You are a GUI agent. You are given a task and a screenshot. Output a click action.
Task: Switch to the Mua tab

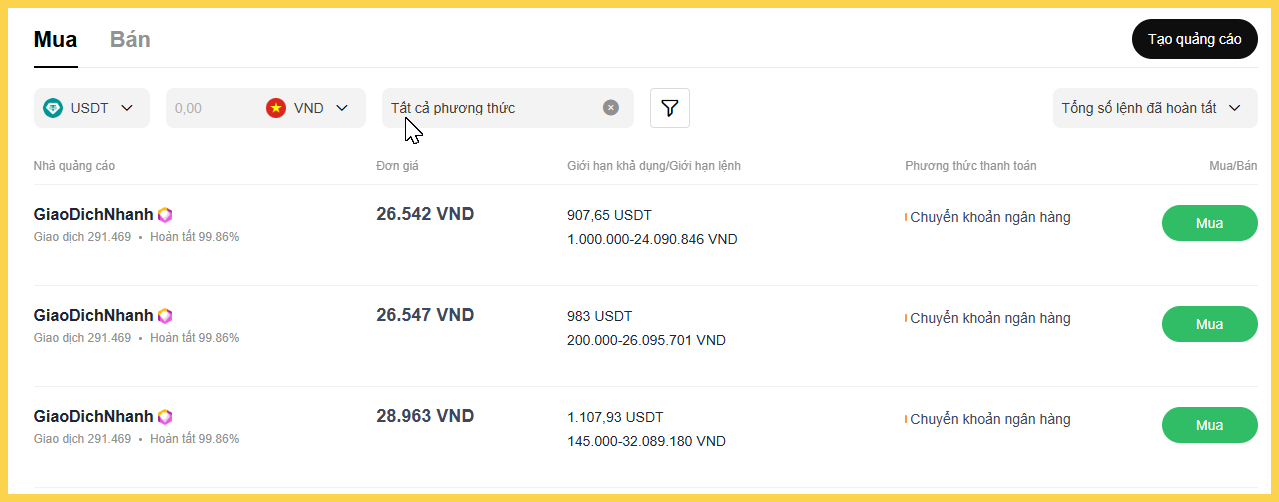55,40
